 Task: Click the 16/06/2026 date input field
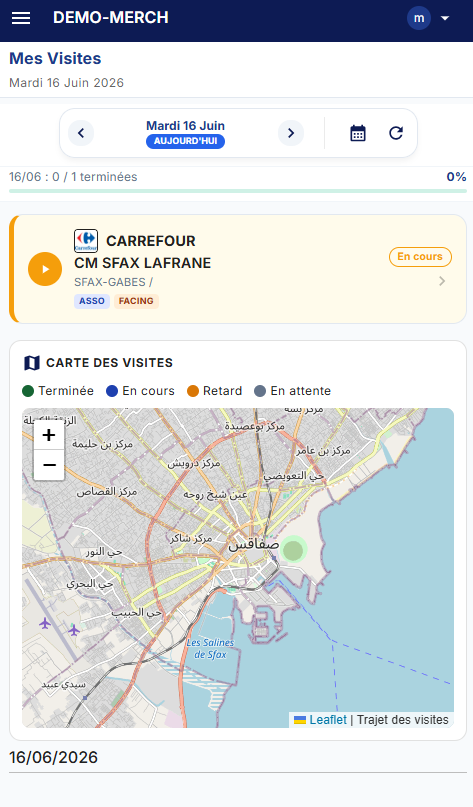238,758
